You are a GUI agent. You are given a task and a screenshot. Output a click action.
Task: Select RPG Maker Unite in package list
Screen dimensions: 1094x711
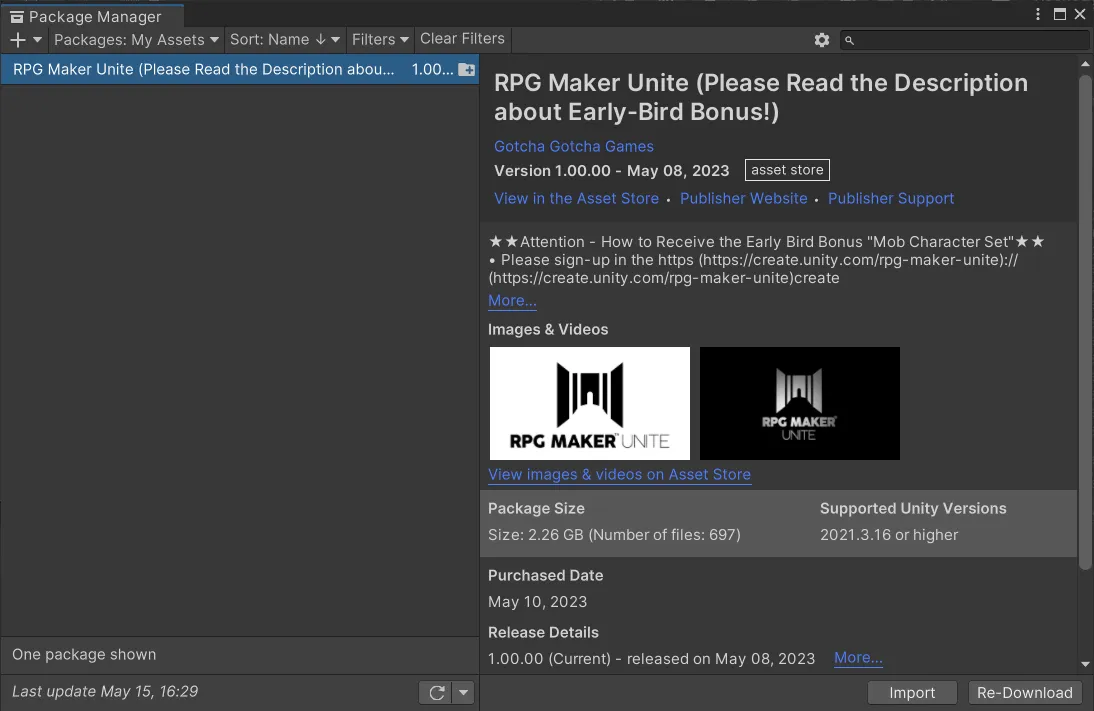tap(204, 70)
